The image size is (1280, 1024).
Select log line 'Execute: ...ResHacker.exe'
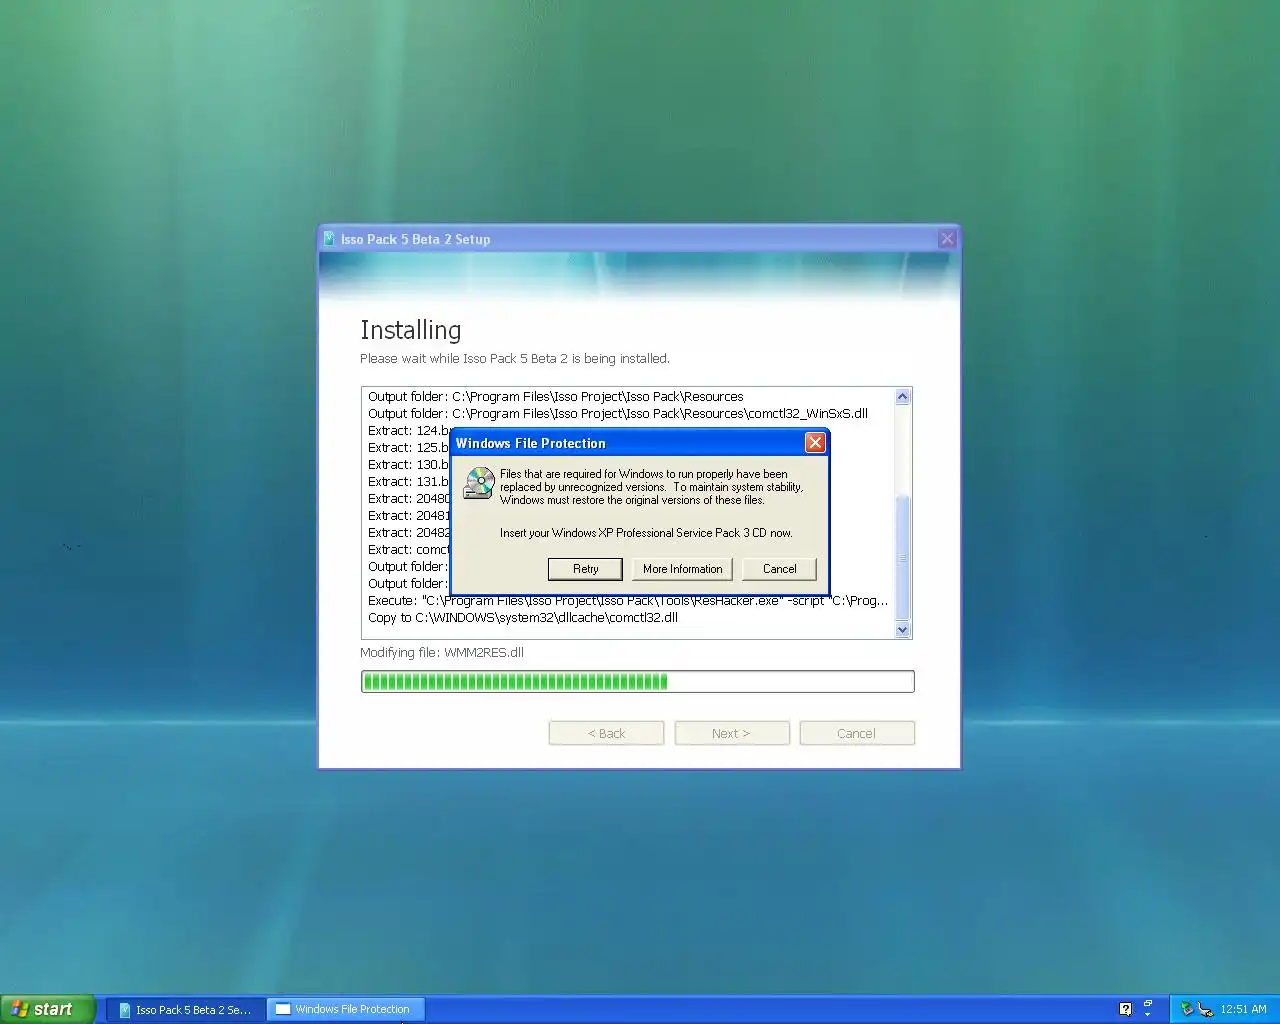point(628,601)
